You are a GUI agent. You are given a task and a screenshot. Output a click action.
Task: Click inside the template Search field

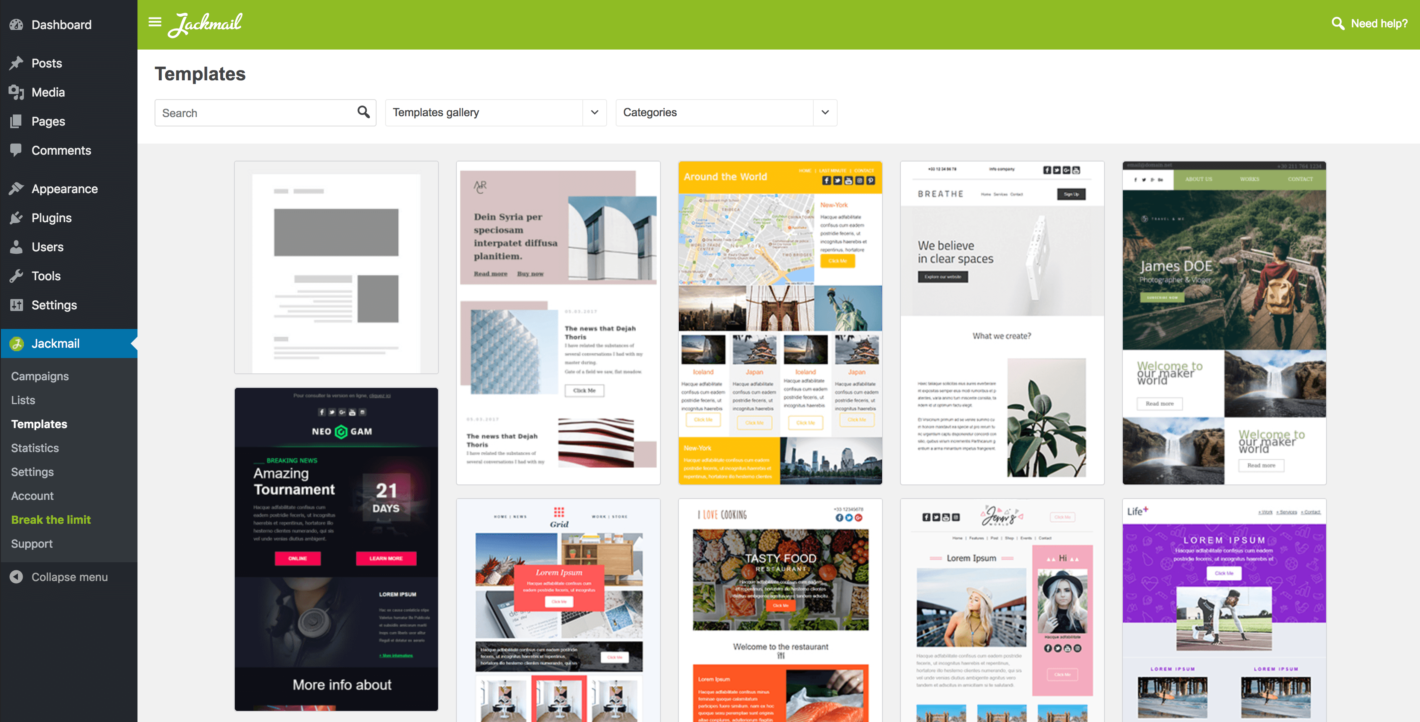(250, 112)
